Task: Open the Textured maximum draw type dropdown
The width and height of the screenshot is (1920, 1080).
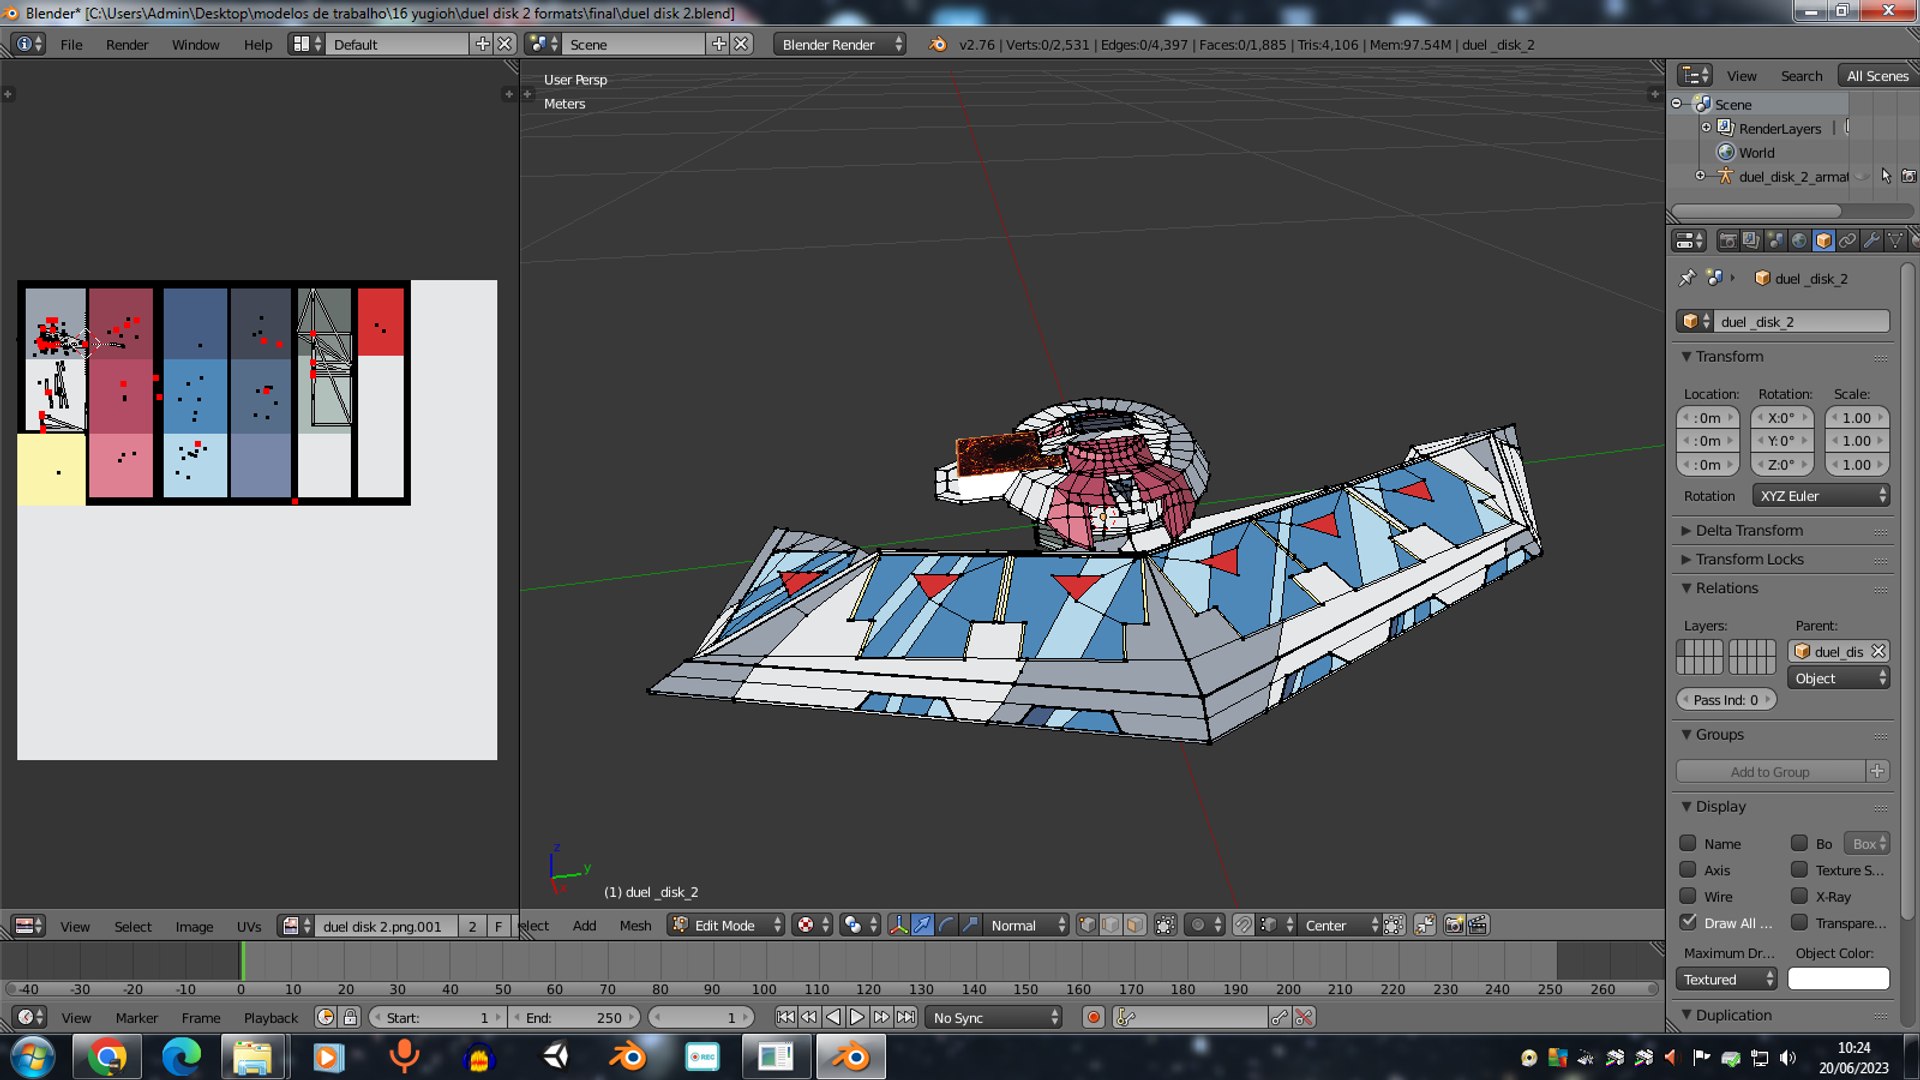Action: [x=1726, y=979]
